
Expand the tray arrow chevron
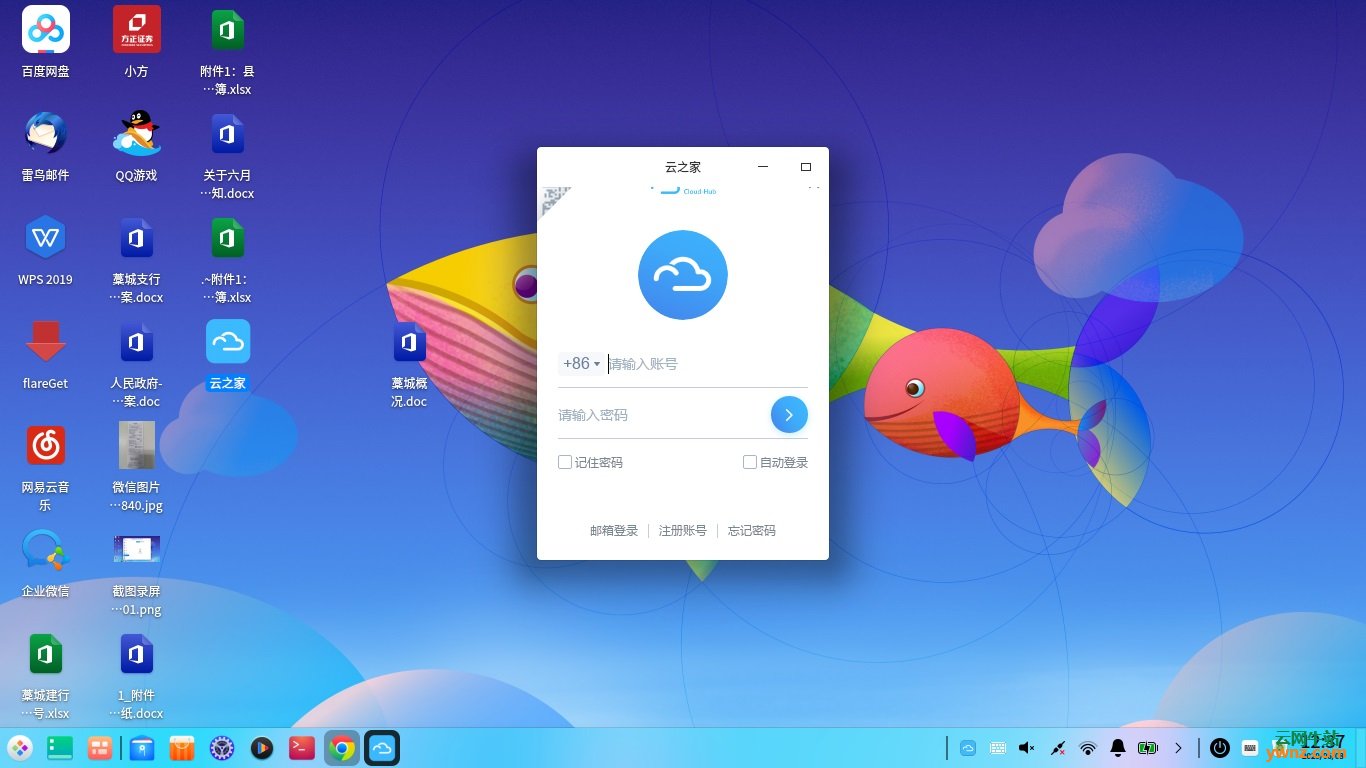point(1178,748)
